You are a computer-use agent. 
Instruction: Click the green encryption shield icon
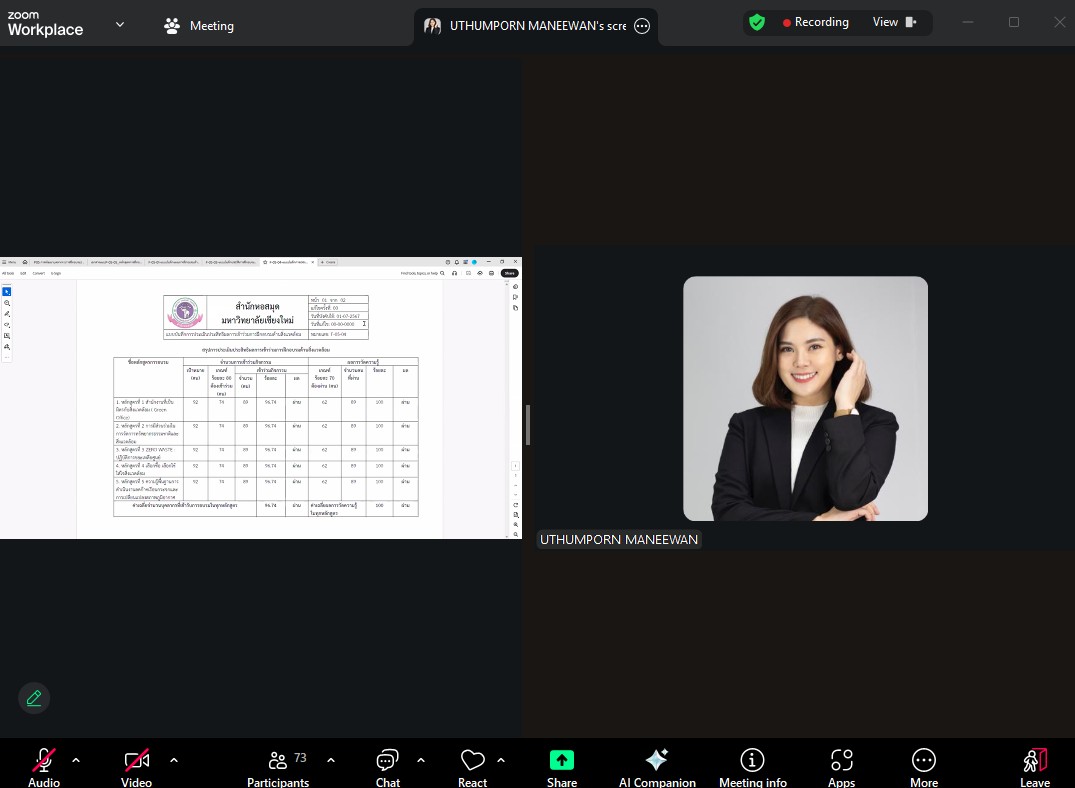[x=757, y=22]
